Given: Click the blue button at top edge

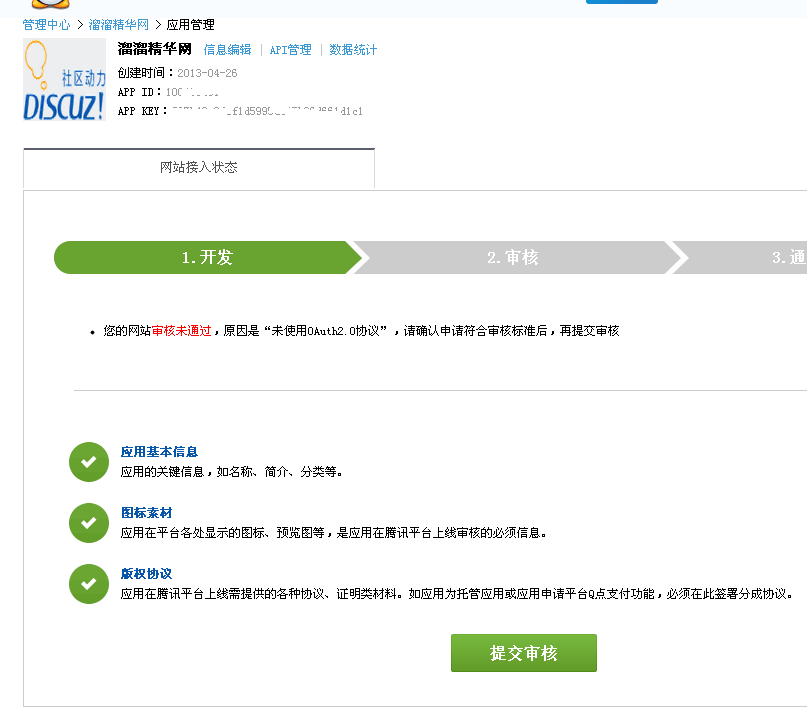Looking at the screenshot, I should (622, 2).
